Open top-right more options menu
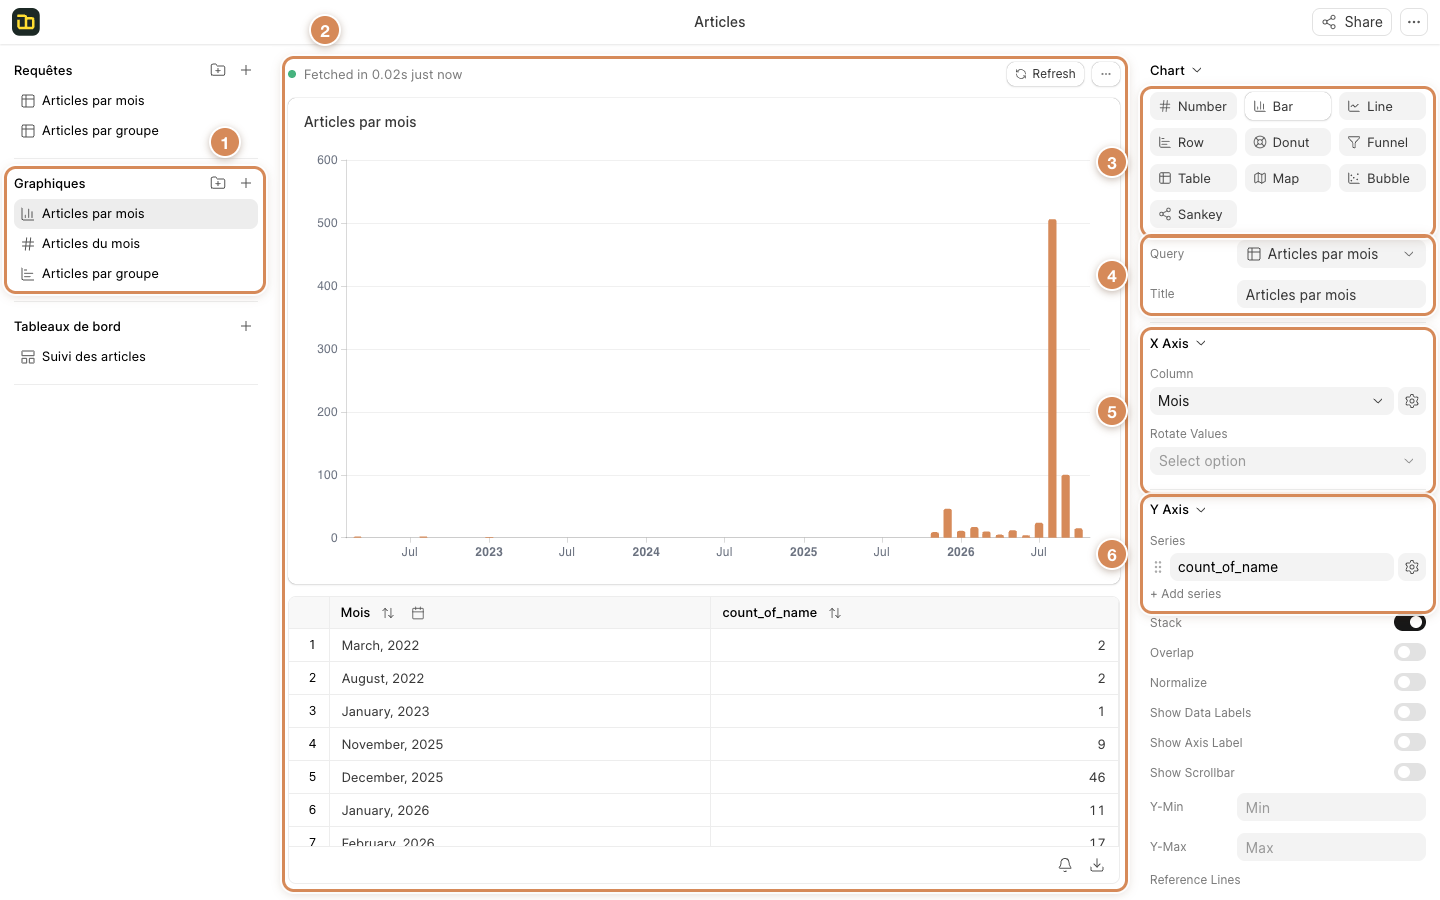The width and height of the screenshot is (1440, 900). point(1414,22)
